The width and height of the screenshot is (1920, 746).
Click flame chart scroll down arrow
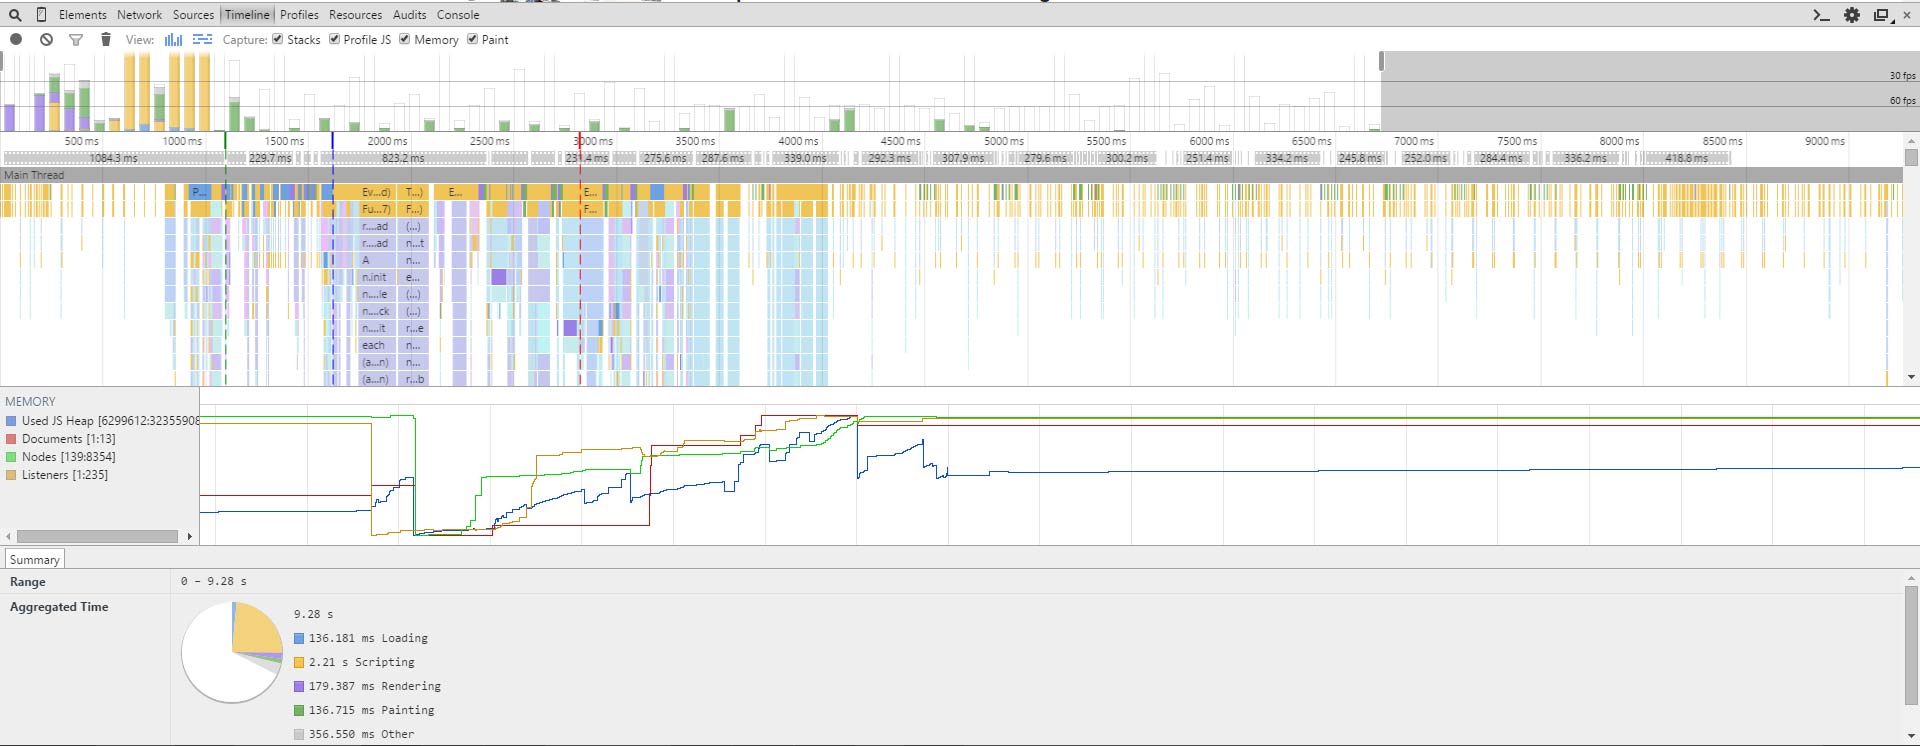click(1912, 377)
